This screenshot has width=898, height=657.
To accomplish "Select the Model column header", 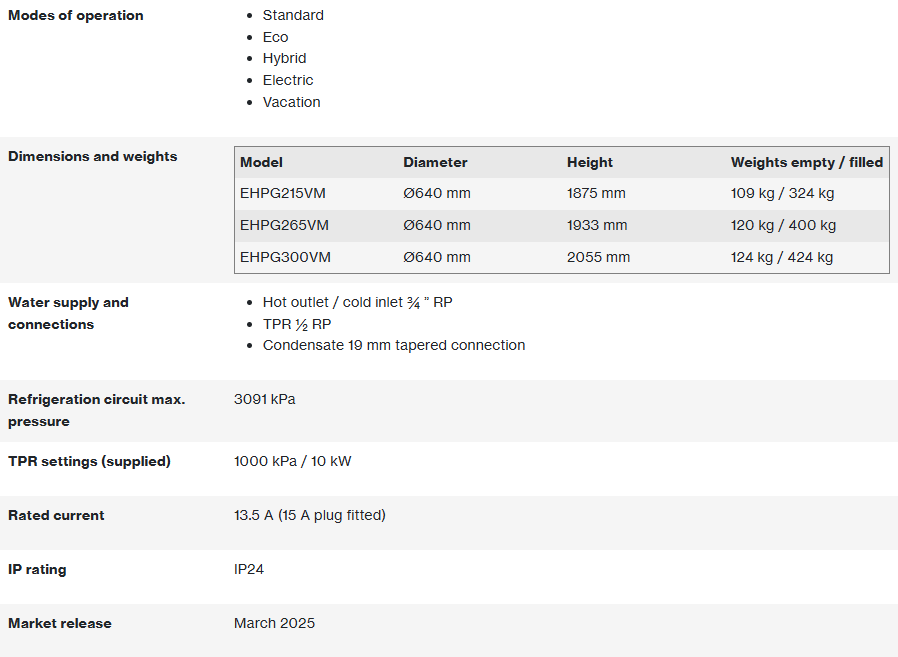I will point(261,163).
